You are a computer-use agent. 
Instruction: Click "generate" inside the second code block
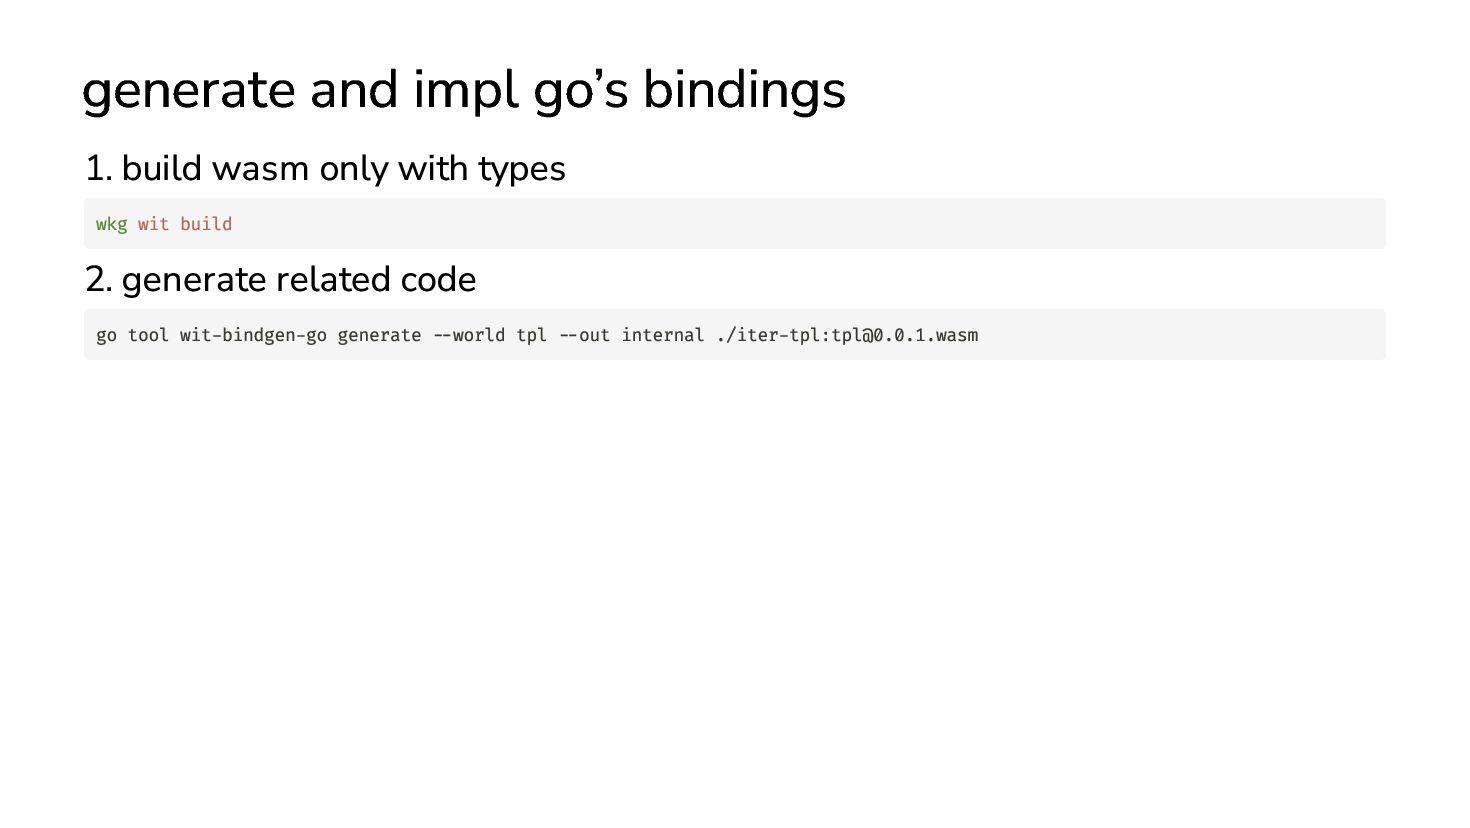pyautogui.click(x=379, y=335)
